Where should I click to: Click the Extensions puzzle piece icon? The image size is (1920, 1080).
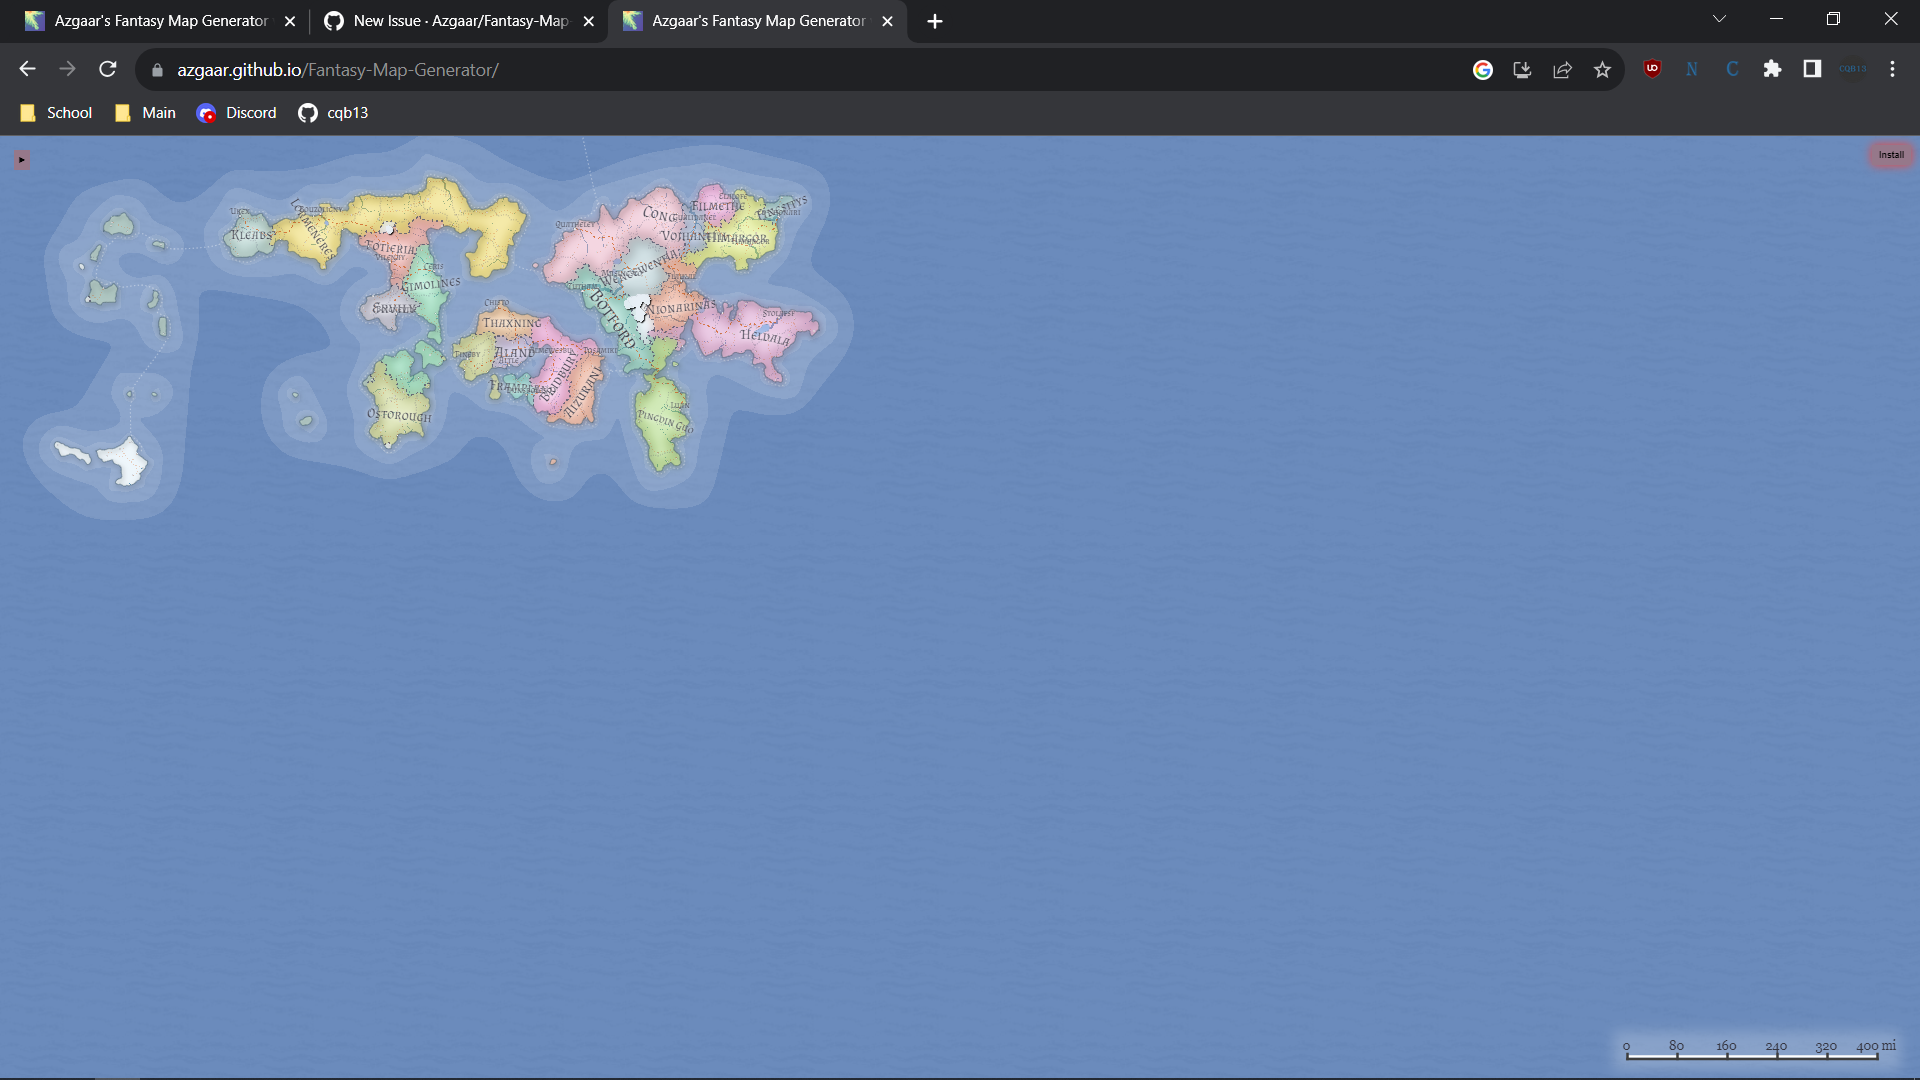coord(1772,68)
